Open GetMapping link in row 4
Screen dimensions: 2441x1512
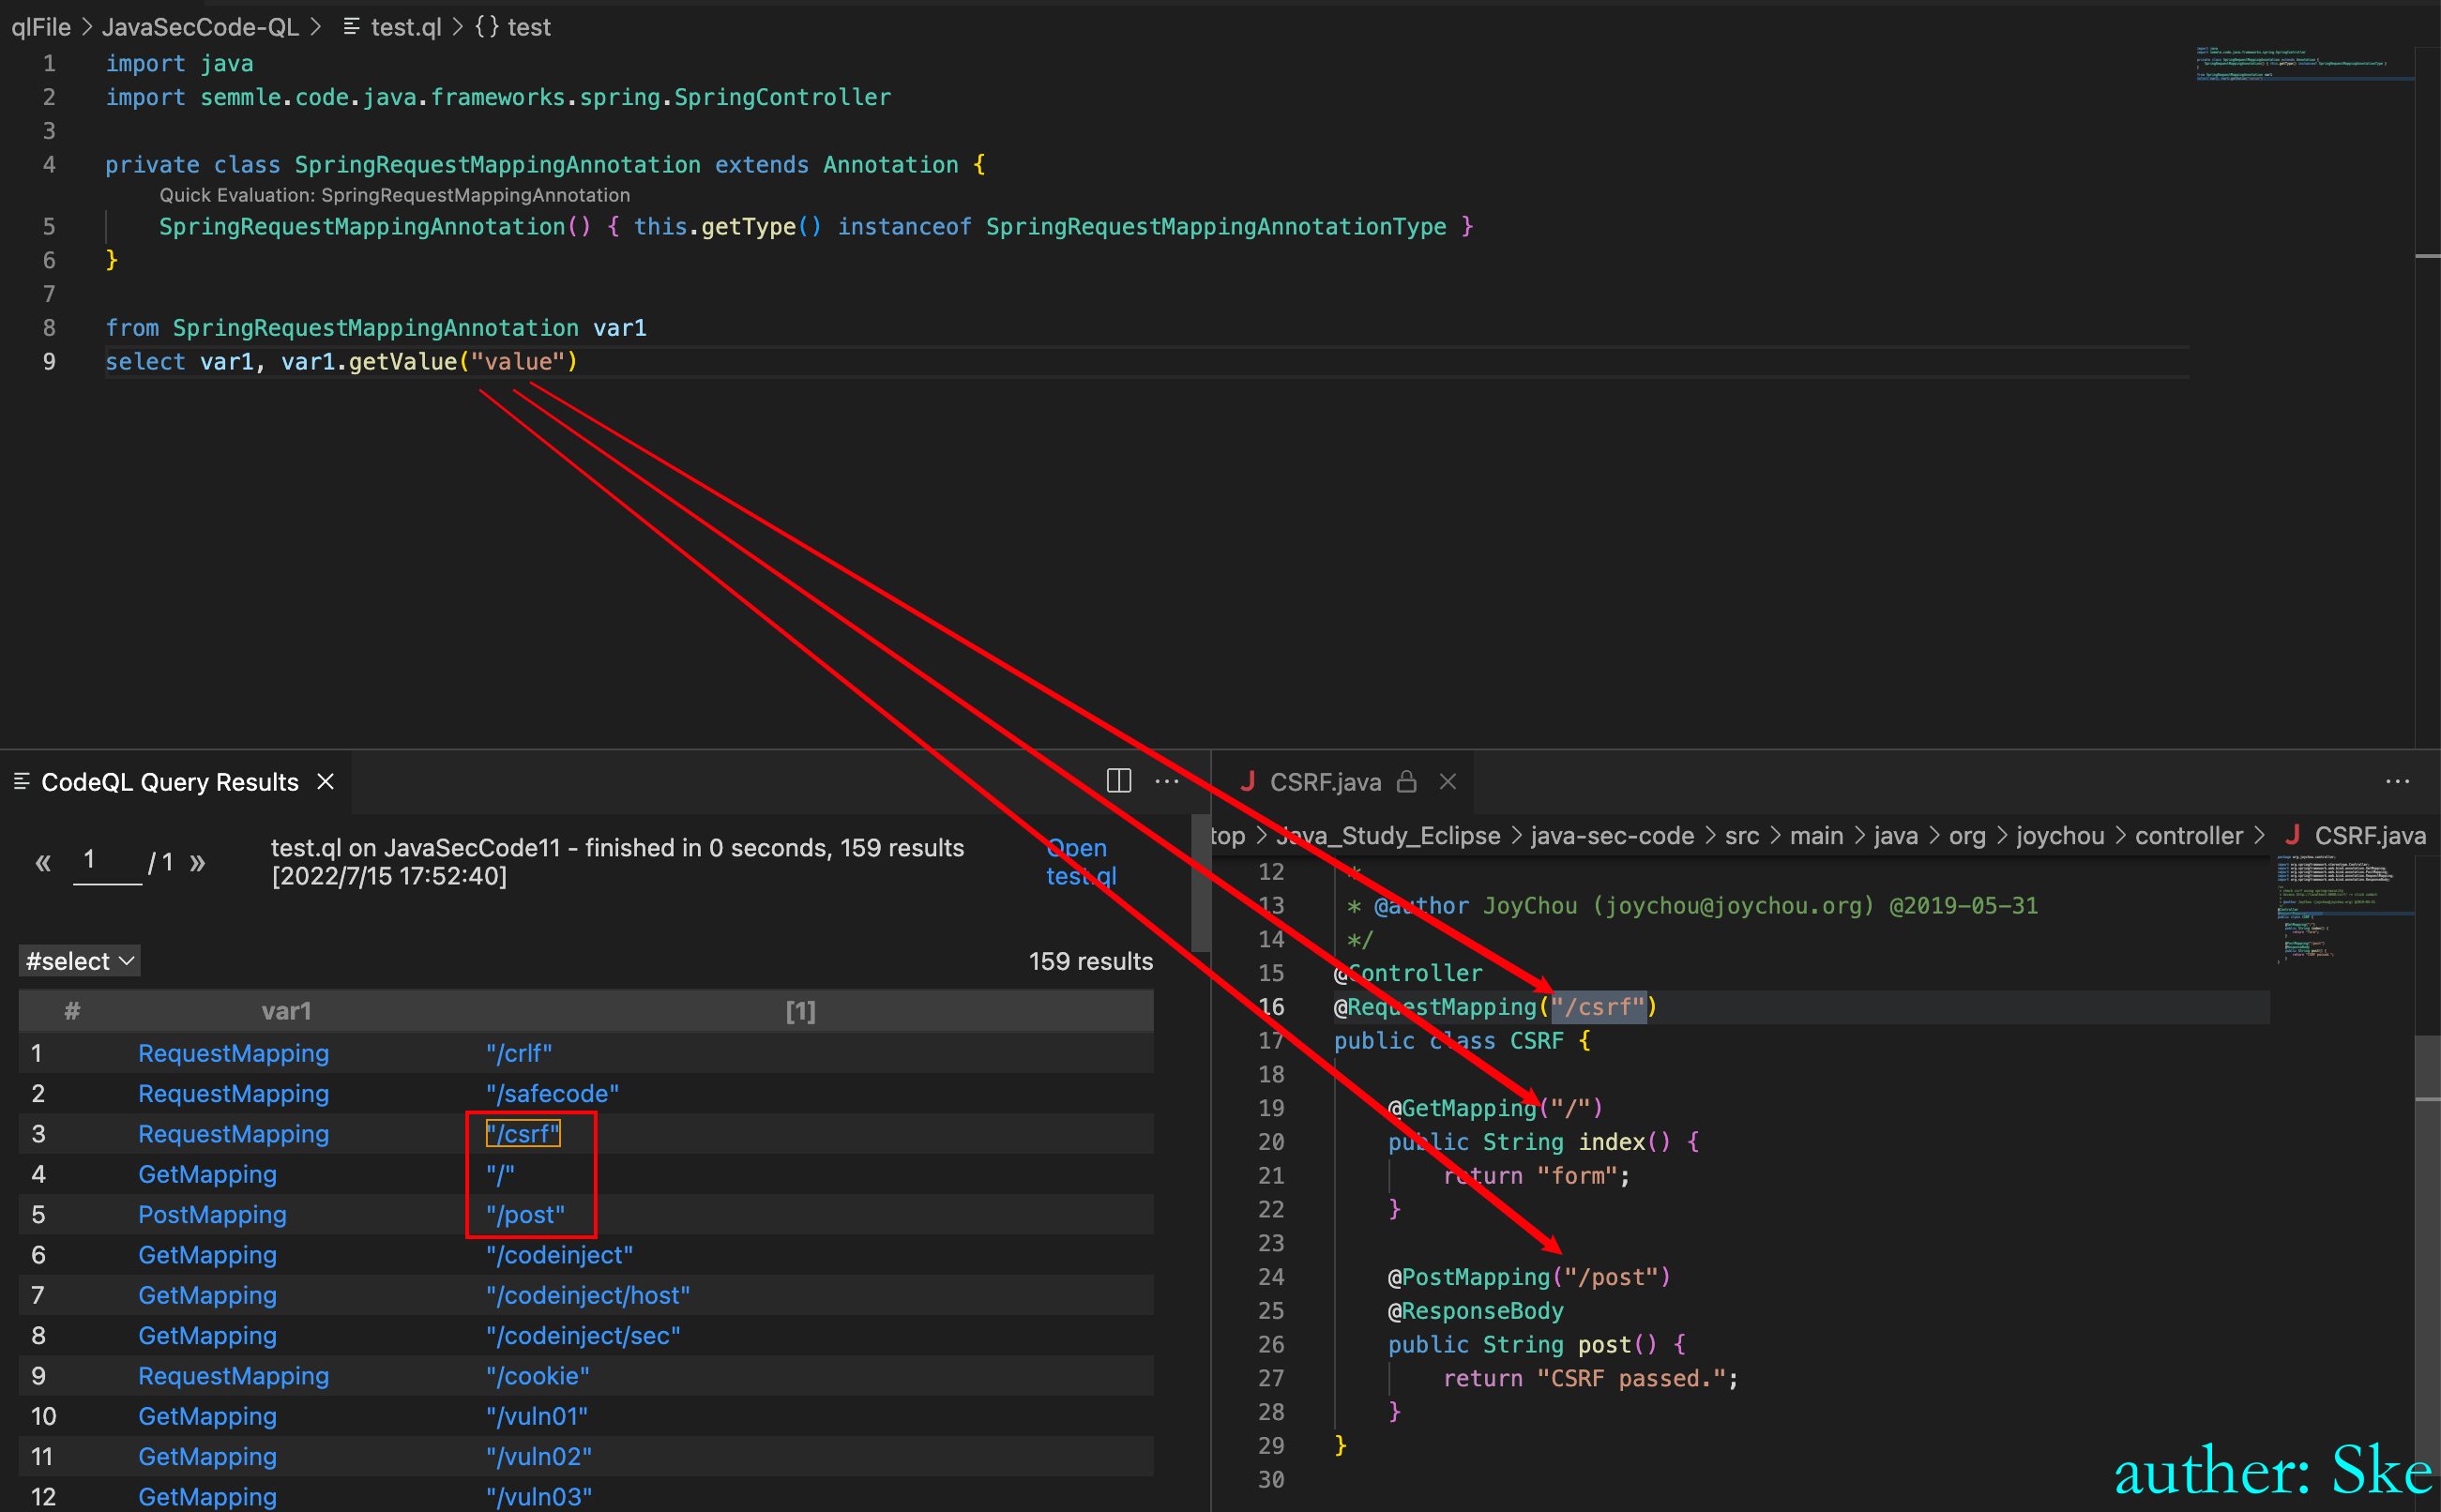tap(207, 1174)
